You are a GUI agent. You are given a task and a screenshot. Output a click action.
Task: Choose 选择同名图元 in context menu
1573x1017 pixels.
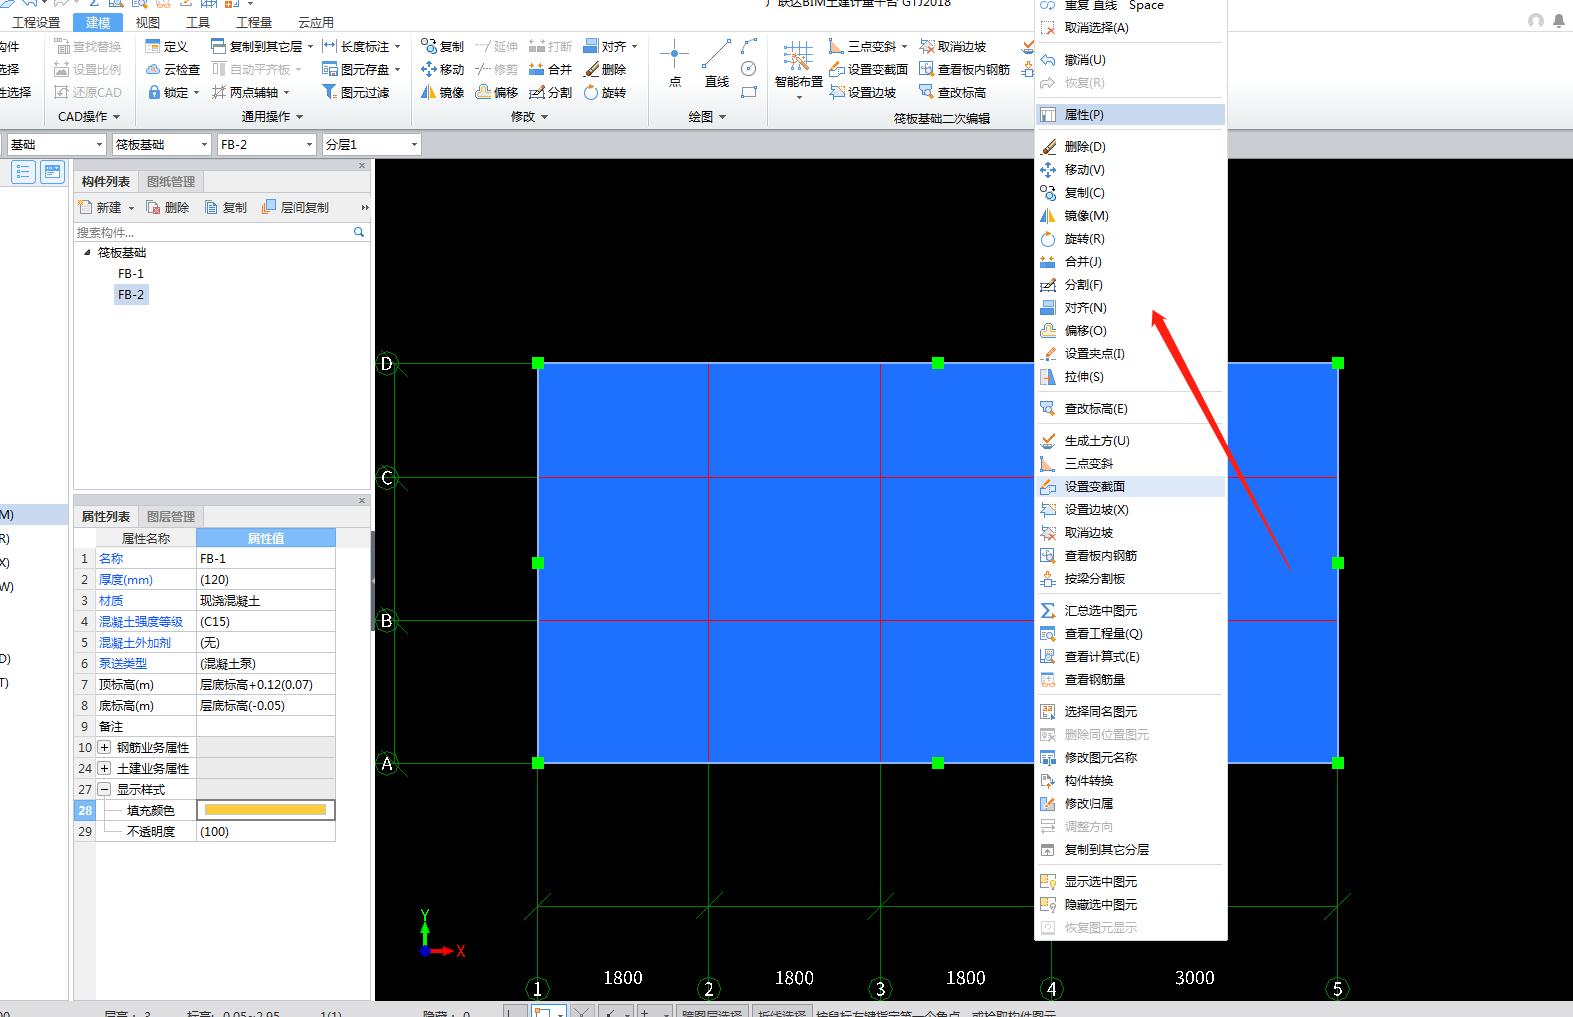(1131, 712)
